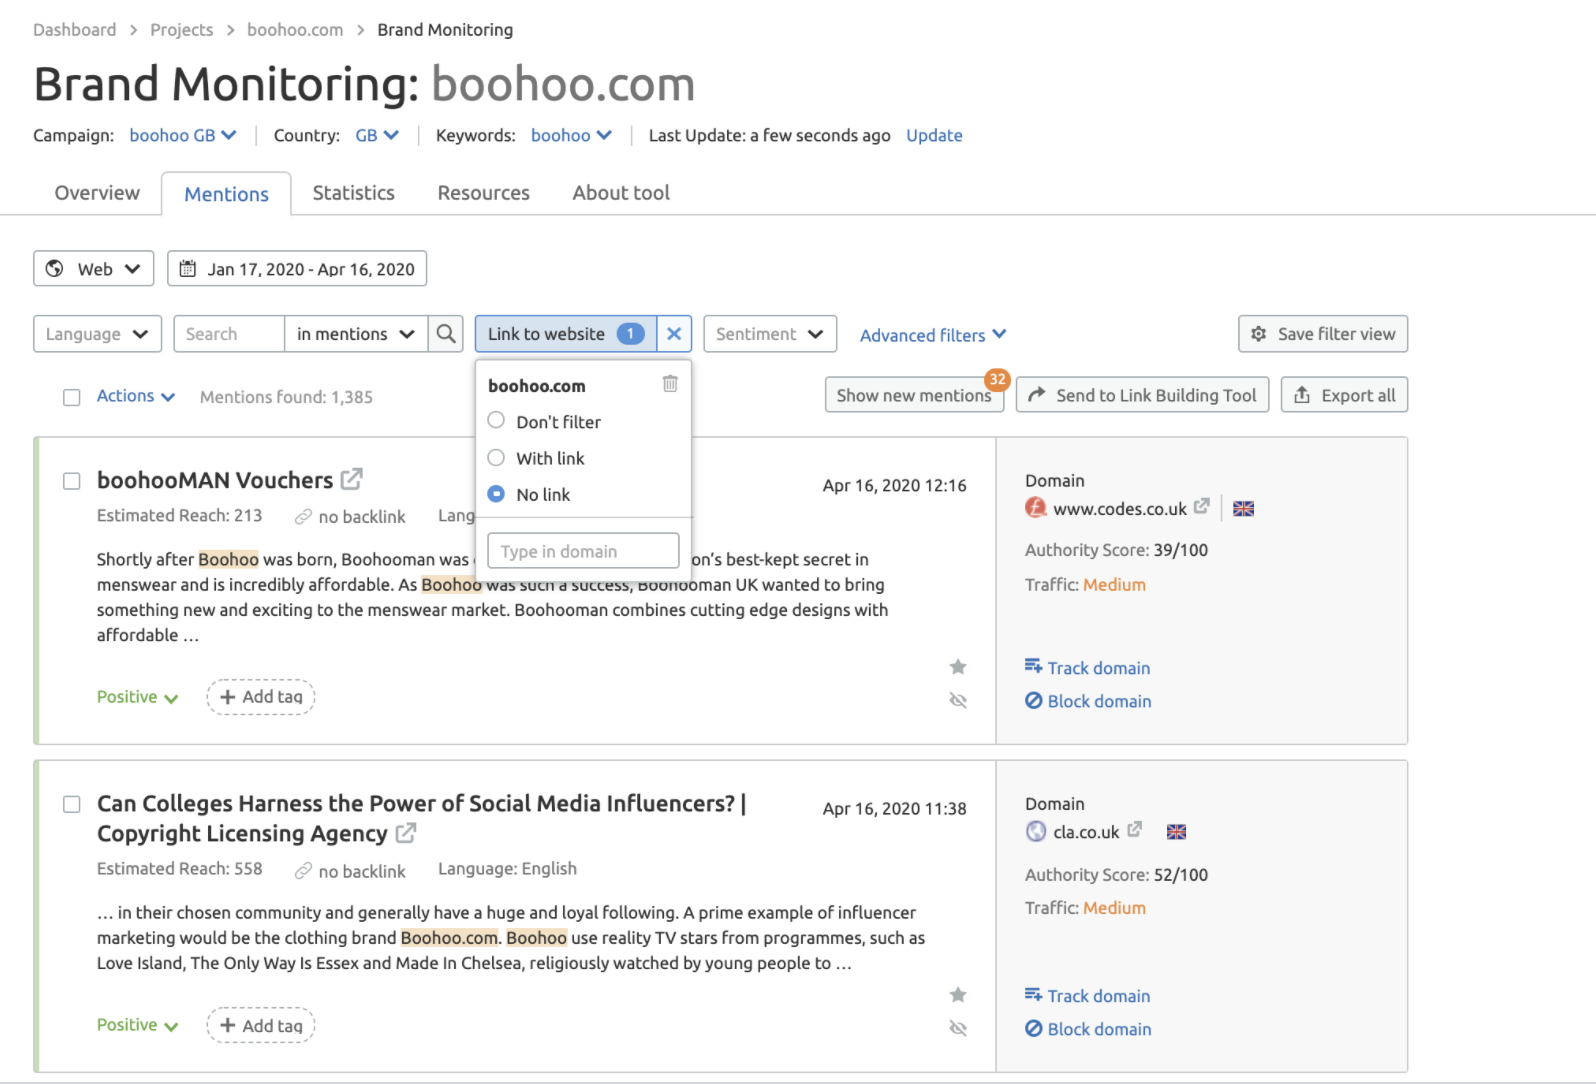Image resolution: width=1596 pixels, height=1084 pixels.
Task: Open cla.co.uk in new window icon
Action: 1134,830
